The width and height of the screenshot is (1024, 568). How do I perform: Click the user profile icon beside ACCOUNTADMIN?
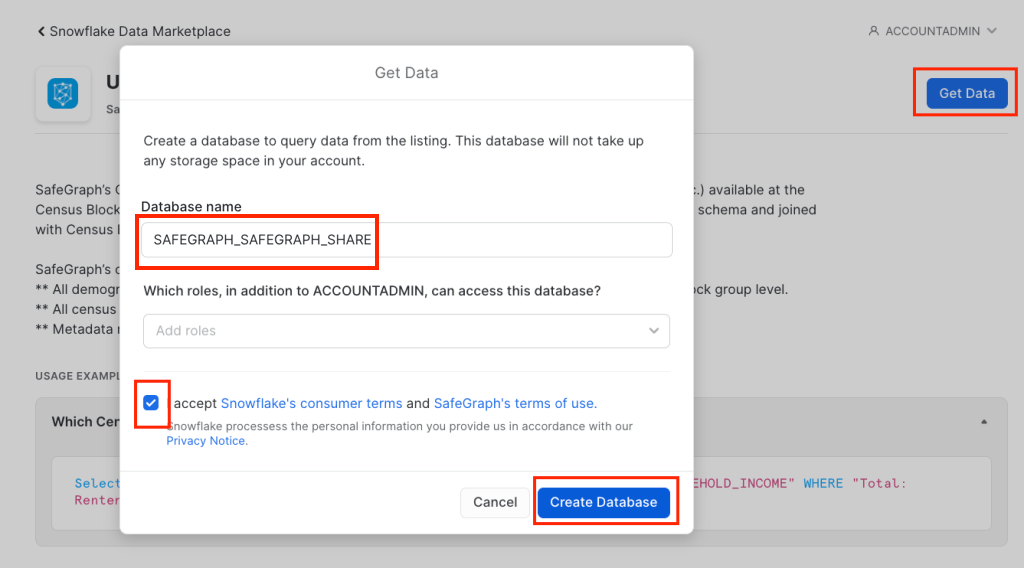click(873, 32)
